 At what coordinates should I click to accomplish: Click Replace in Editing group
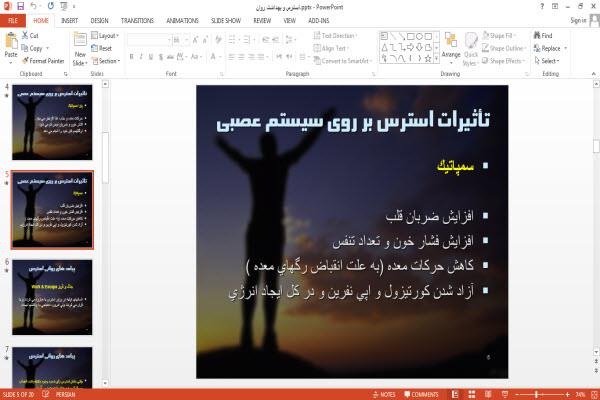pyautogui.click(x=550, y=48)
